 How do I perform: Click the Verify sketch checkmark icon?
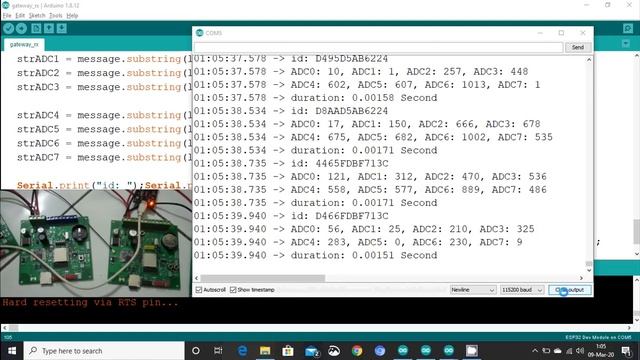(x=9, y=29)
